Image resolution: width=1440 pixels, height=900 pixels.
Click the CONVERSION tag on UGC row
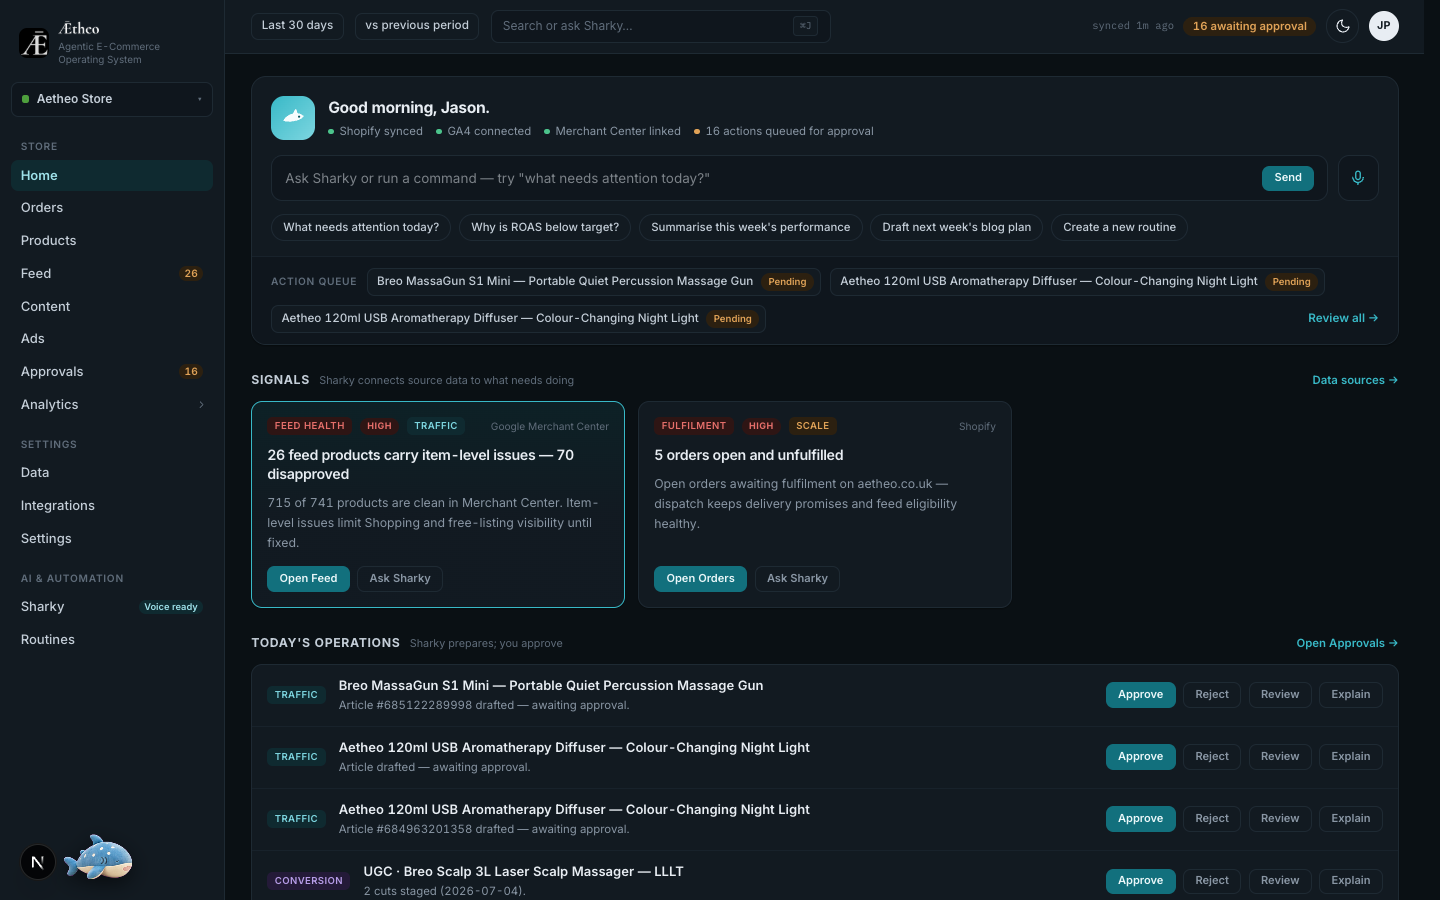point(309,881)
